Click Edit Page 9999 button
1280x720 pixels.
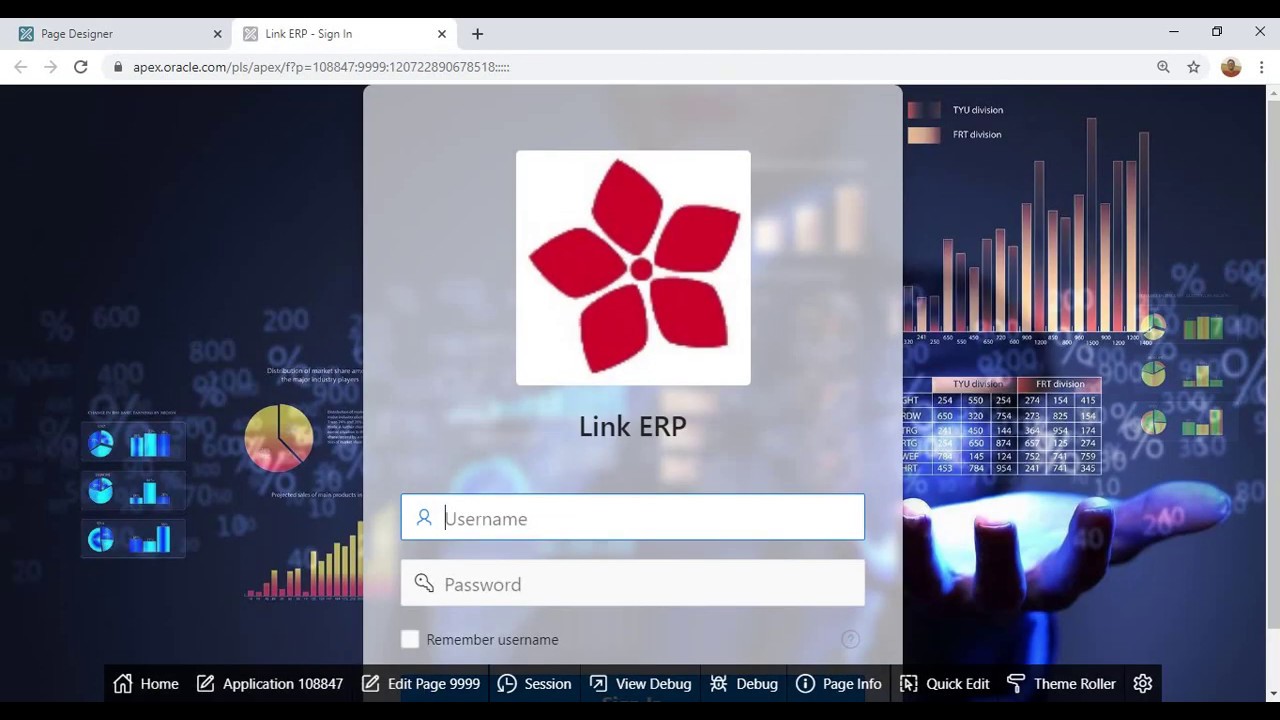(x=421, y=684)
